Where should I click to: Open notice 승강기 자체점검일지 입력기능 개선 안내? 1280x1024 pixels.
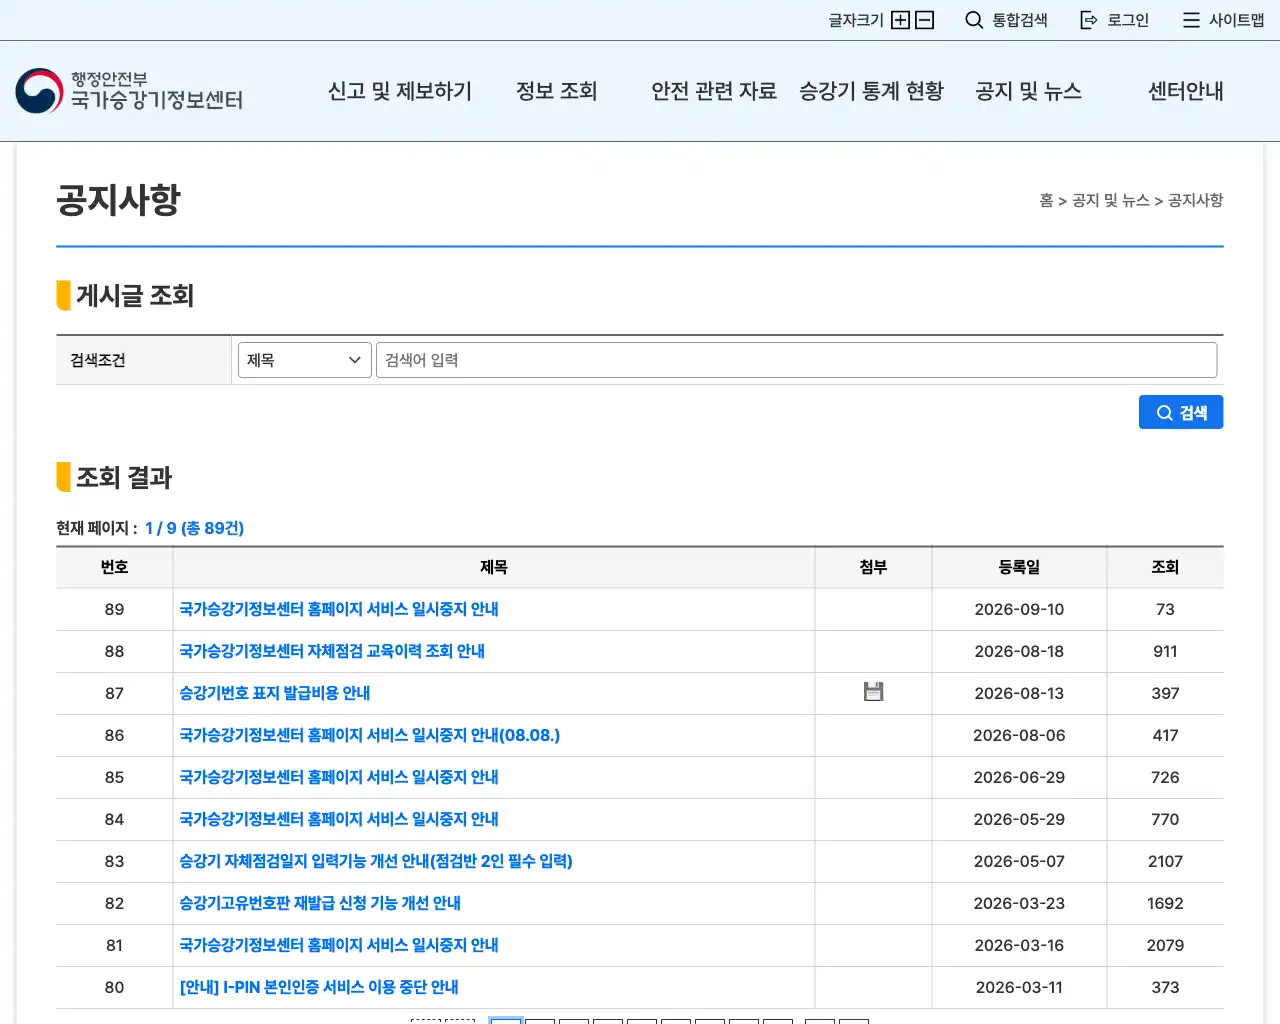click(376, 861)
